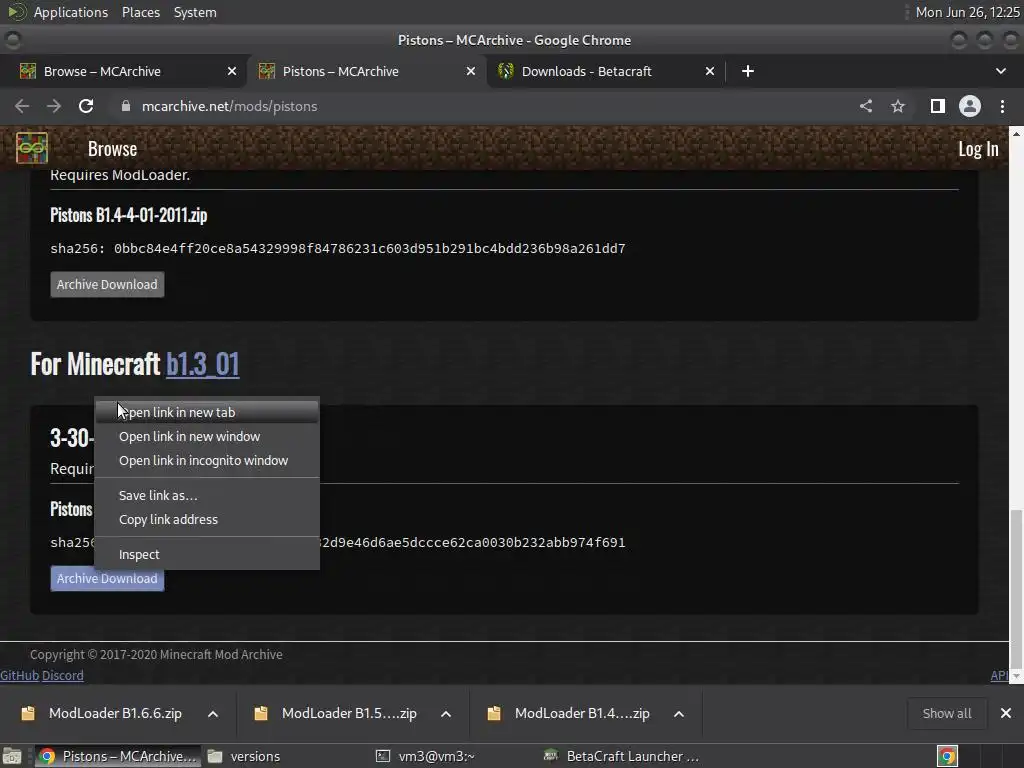Viewport: 1024px width, 768px height.
Task: Go back to the previous page
Action: pos(22,106)
